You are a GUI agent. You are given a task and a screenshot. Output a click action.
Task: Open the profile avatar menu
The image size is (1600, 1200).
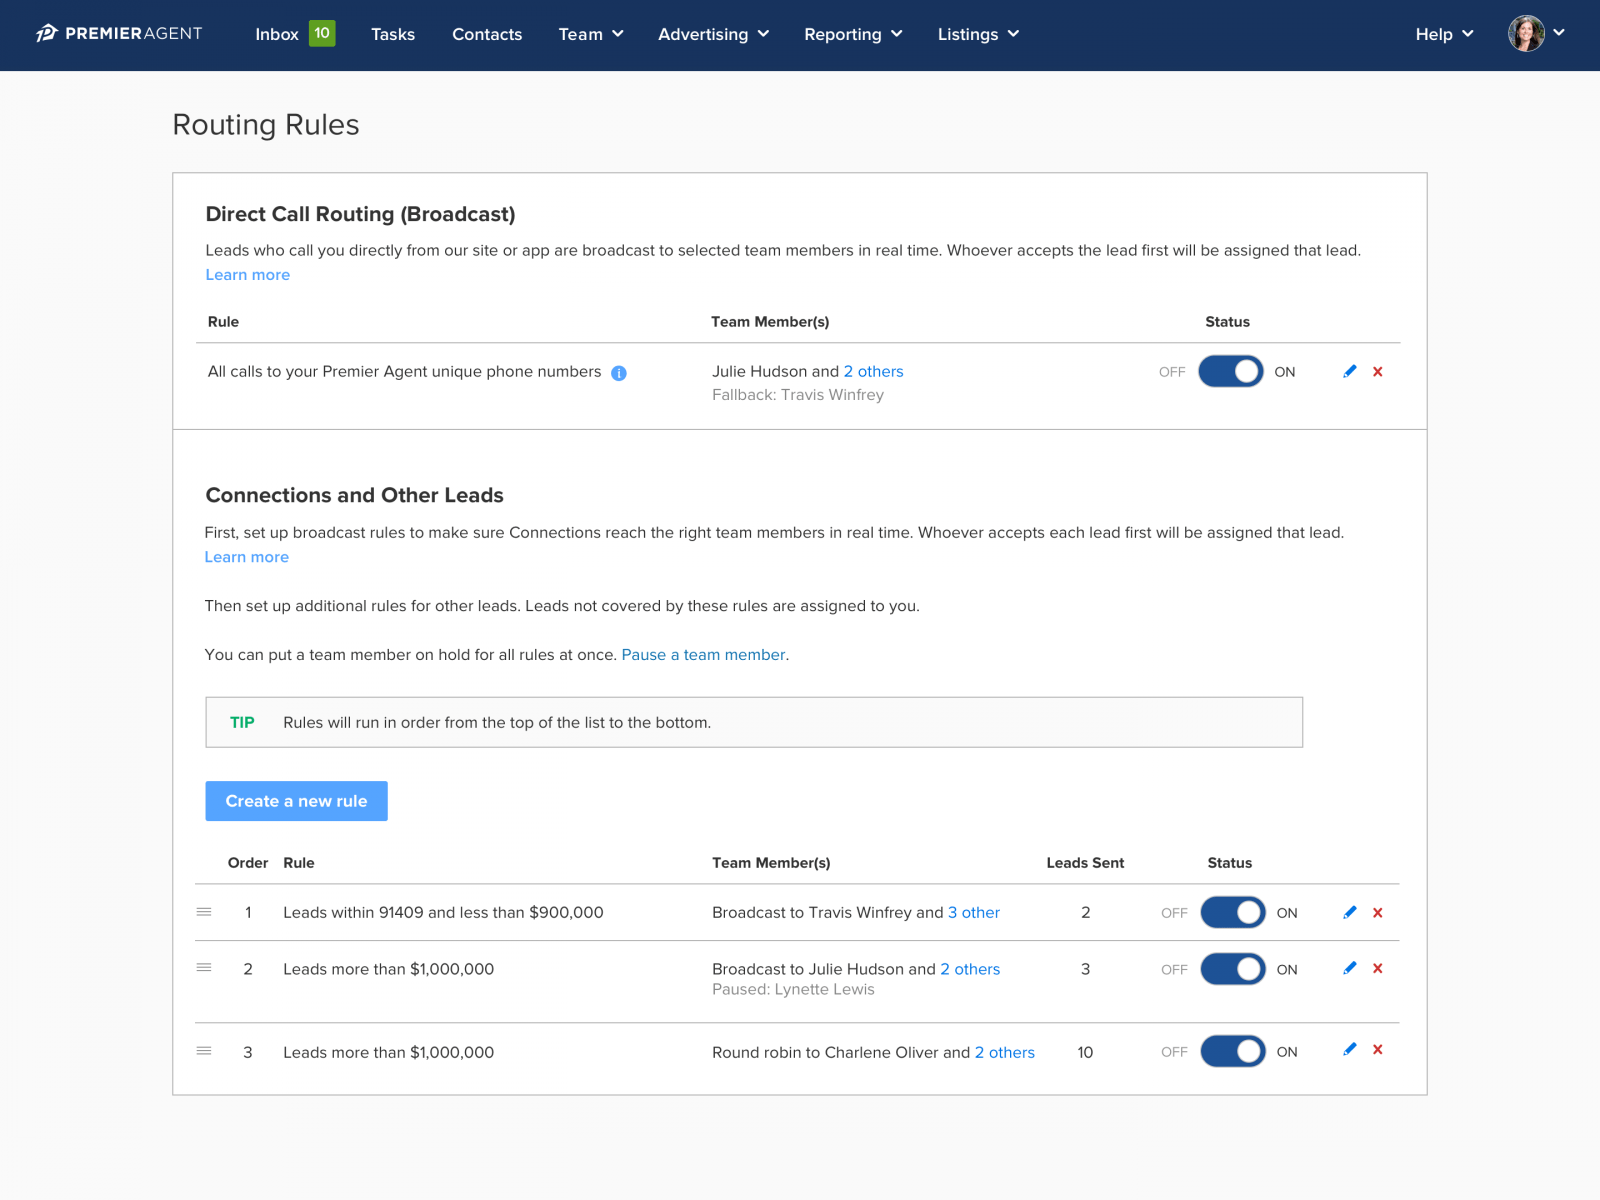[x=1524, y=33]
